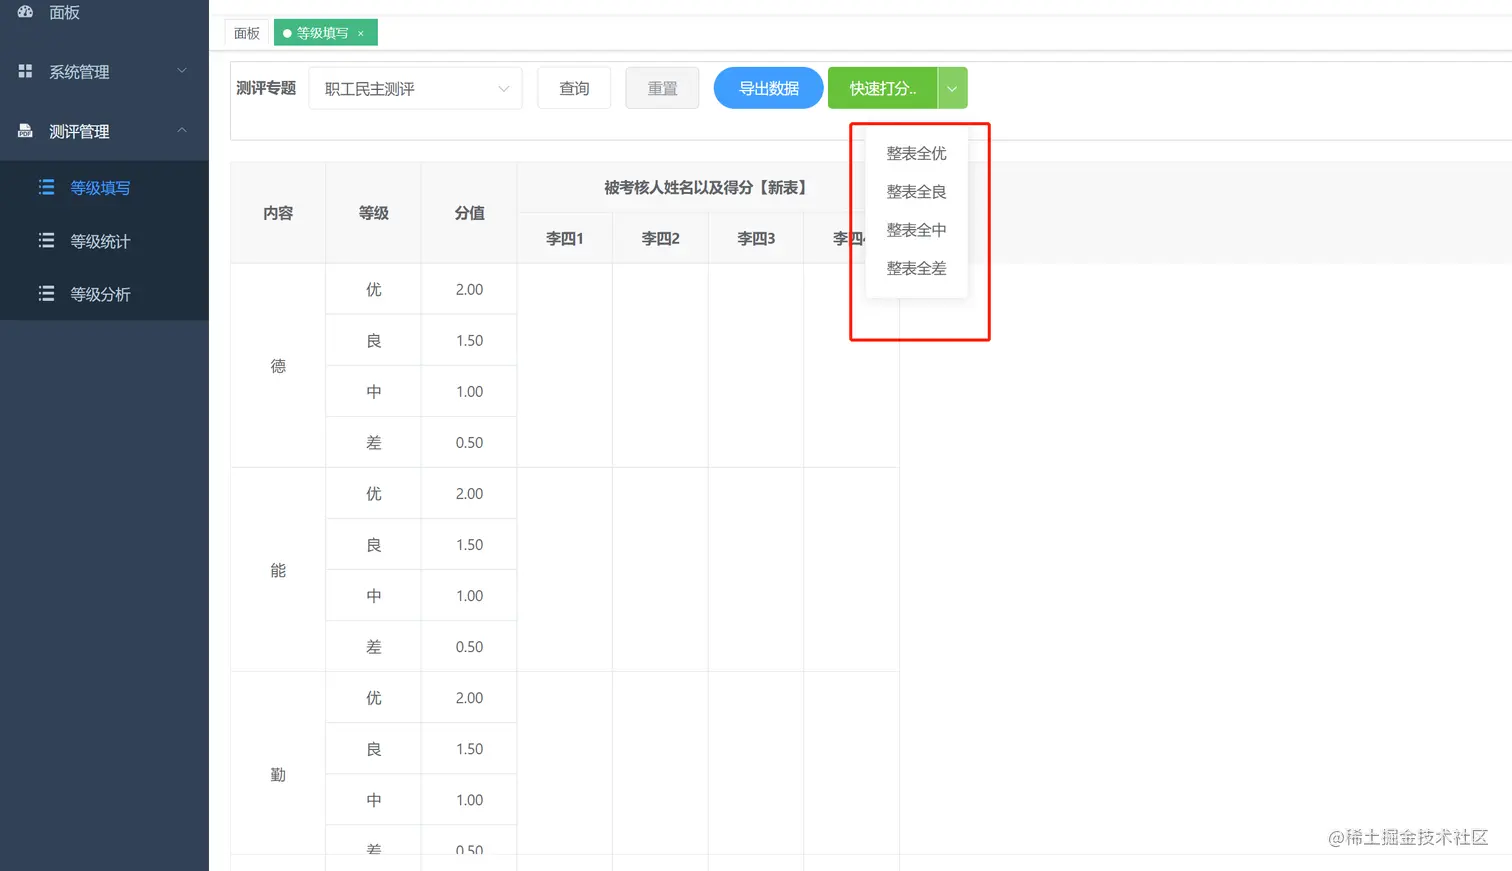Click the 分值 column header
This screenshot has width=1512, height=871.
pyautogui.click(x=469, y=213)
